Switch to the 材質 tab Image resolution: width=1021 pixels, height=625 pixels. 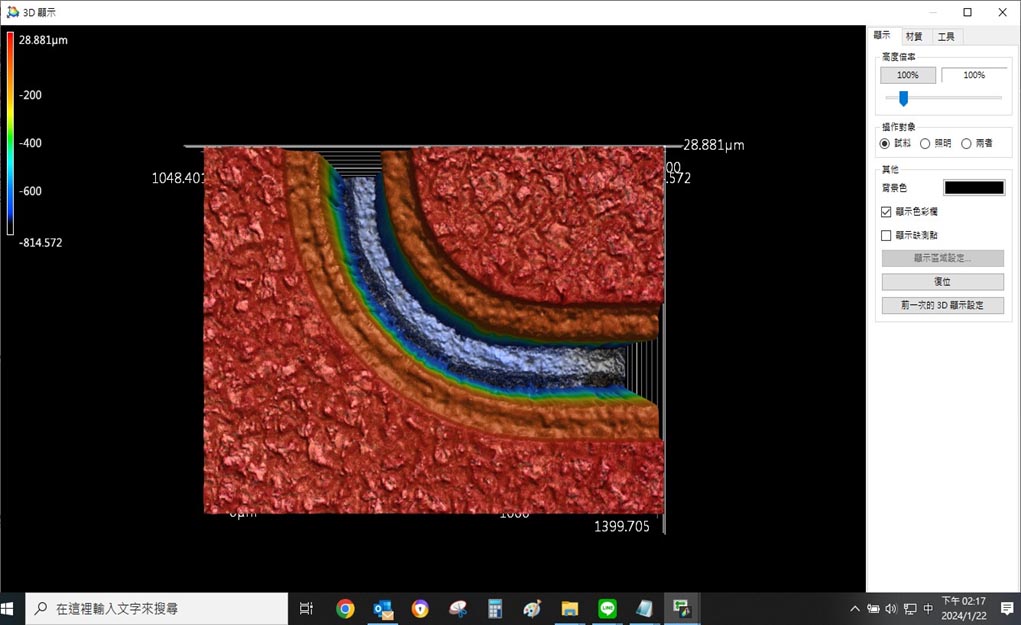pyautogui.click(x=913, y=36)
